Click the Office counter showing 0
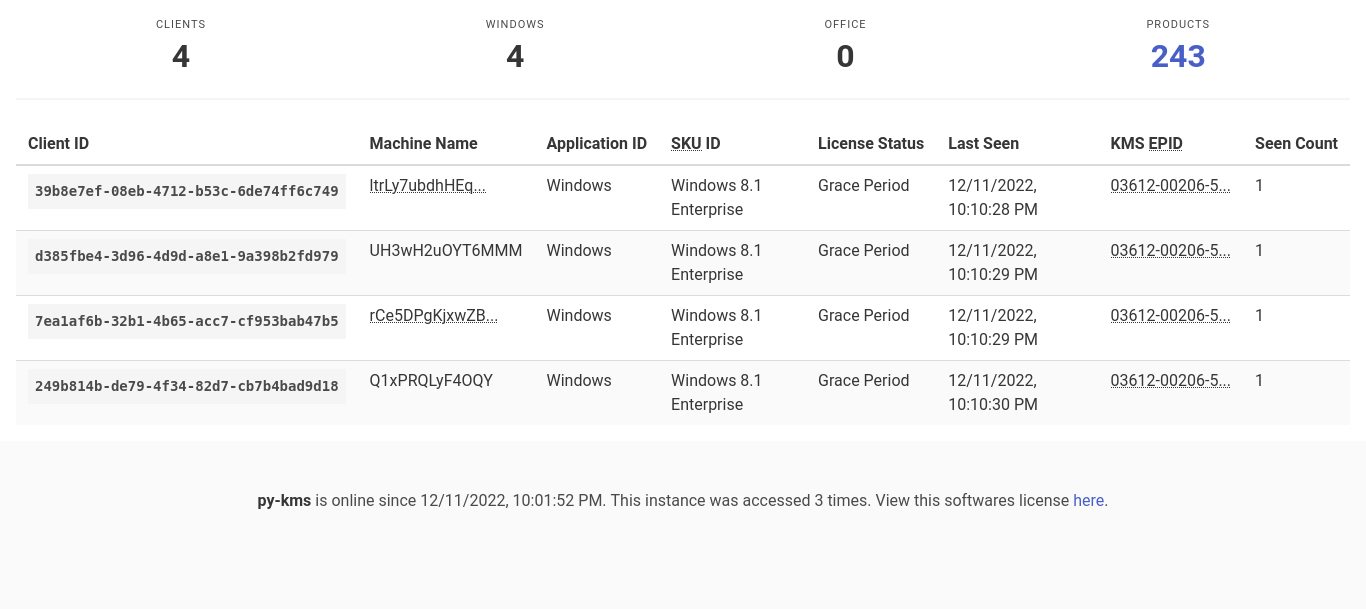 pyautogui.click(x=845, y=56)
